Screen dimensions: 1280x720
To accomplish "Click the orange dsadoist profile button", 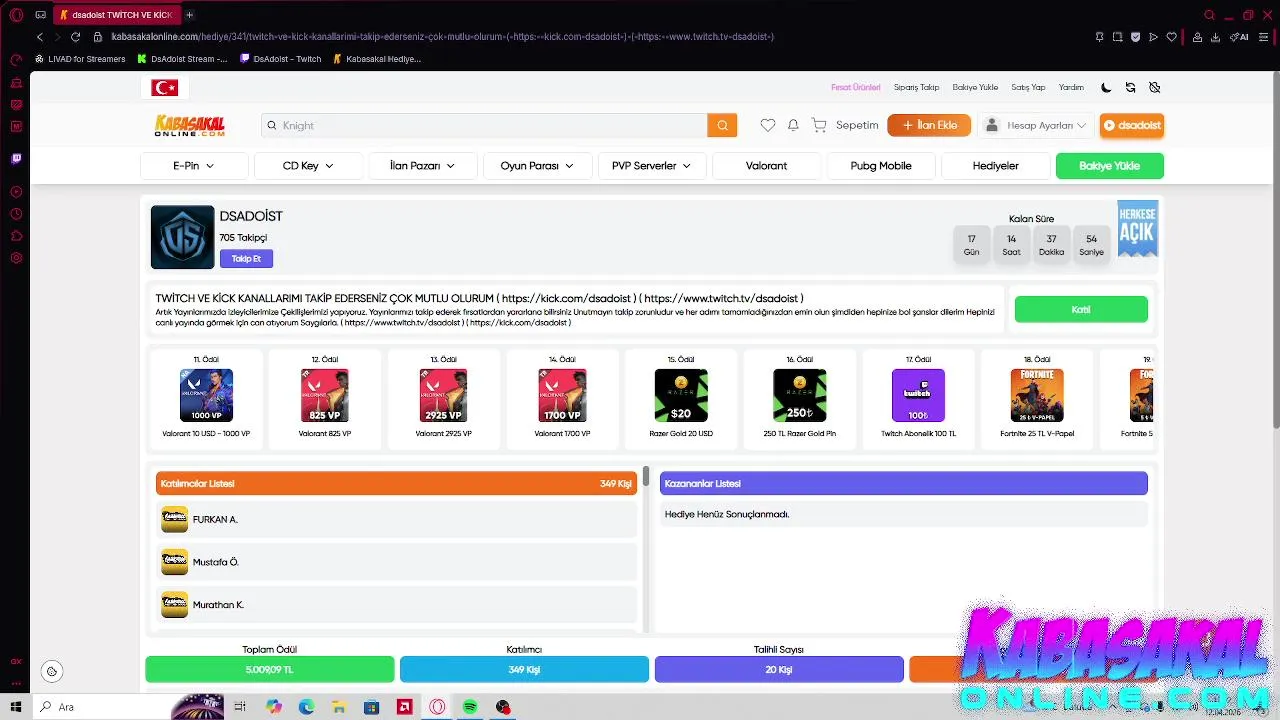I will pyautogui.click(x=1132, y=125).
